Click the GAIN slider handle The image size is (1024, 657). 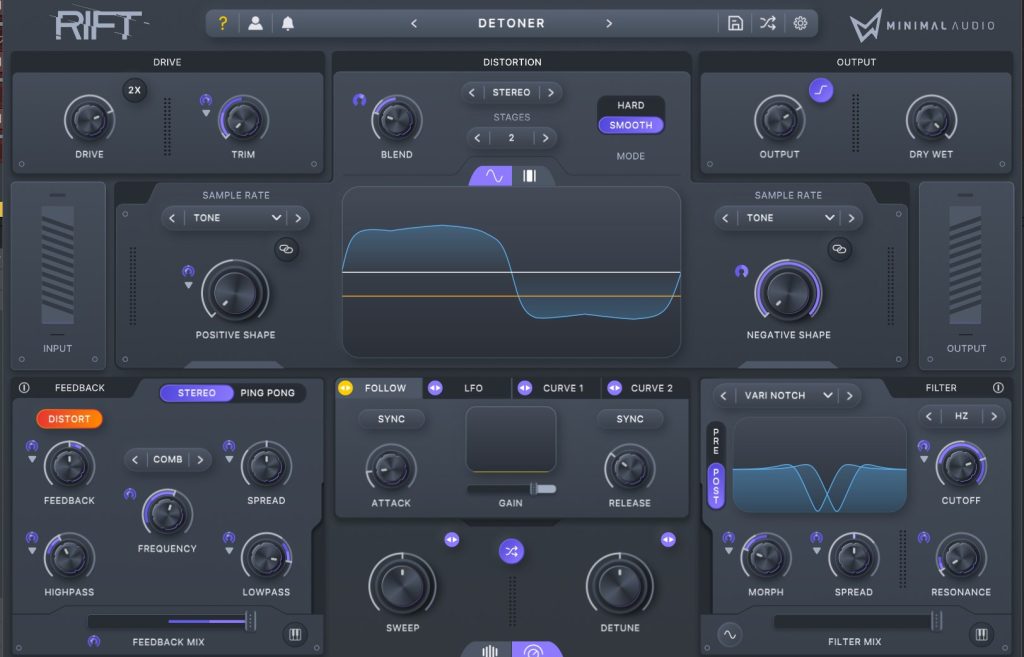(x=537, y=488)
